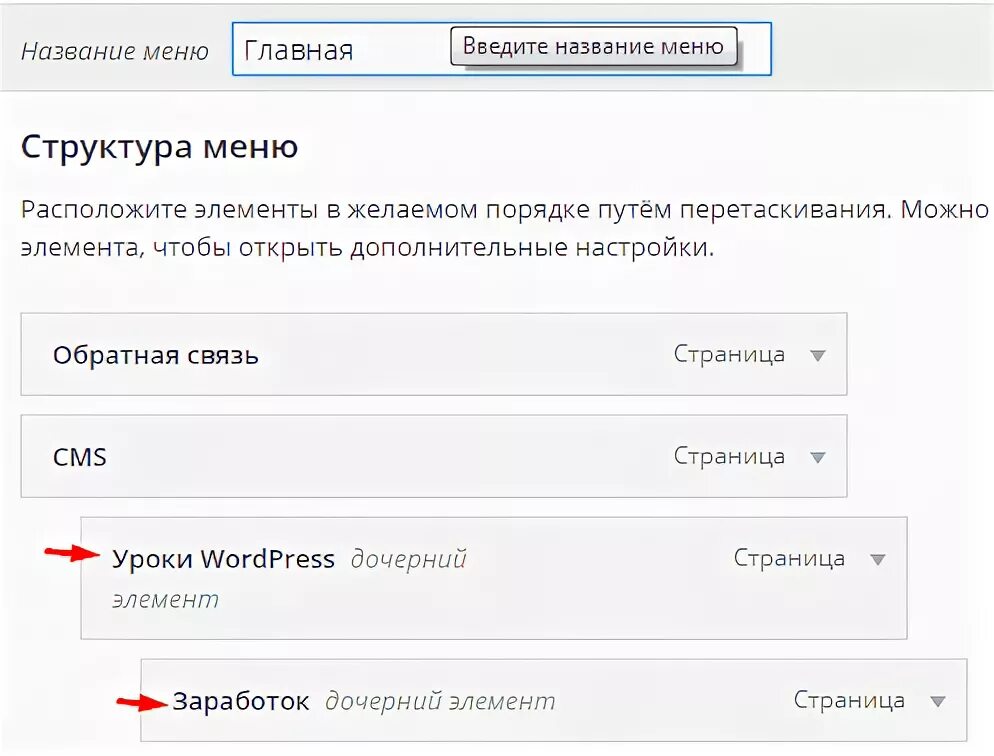Select the Обратная связь menu item title
The width and height of the screenshot is (994, 756).
[155, 355]
